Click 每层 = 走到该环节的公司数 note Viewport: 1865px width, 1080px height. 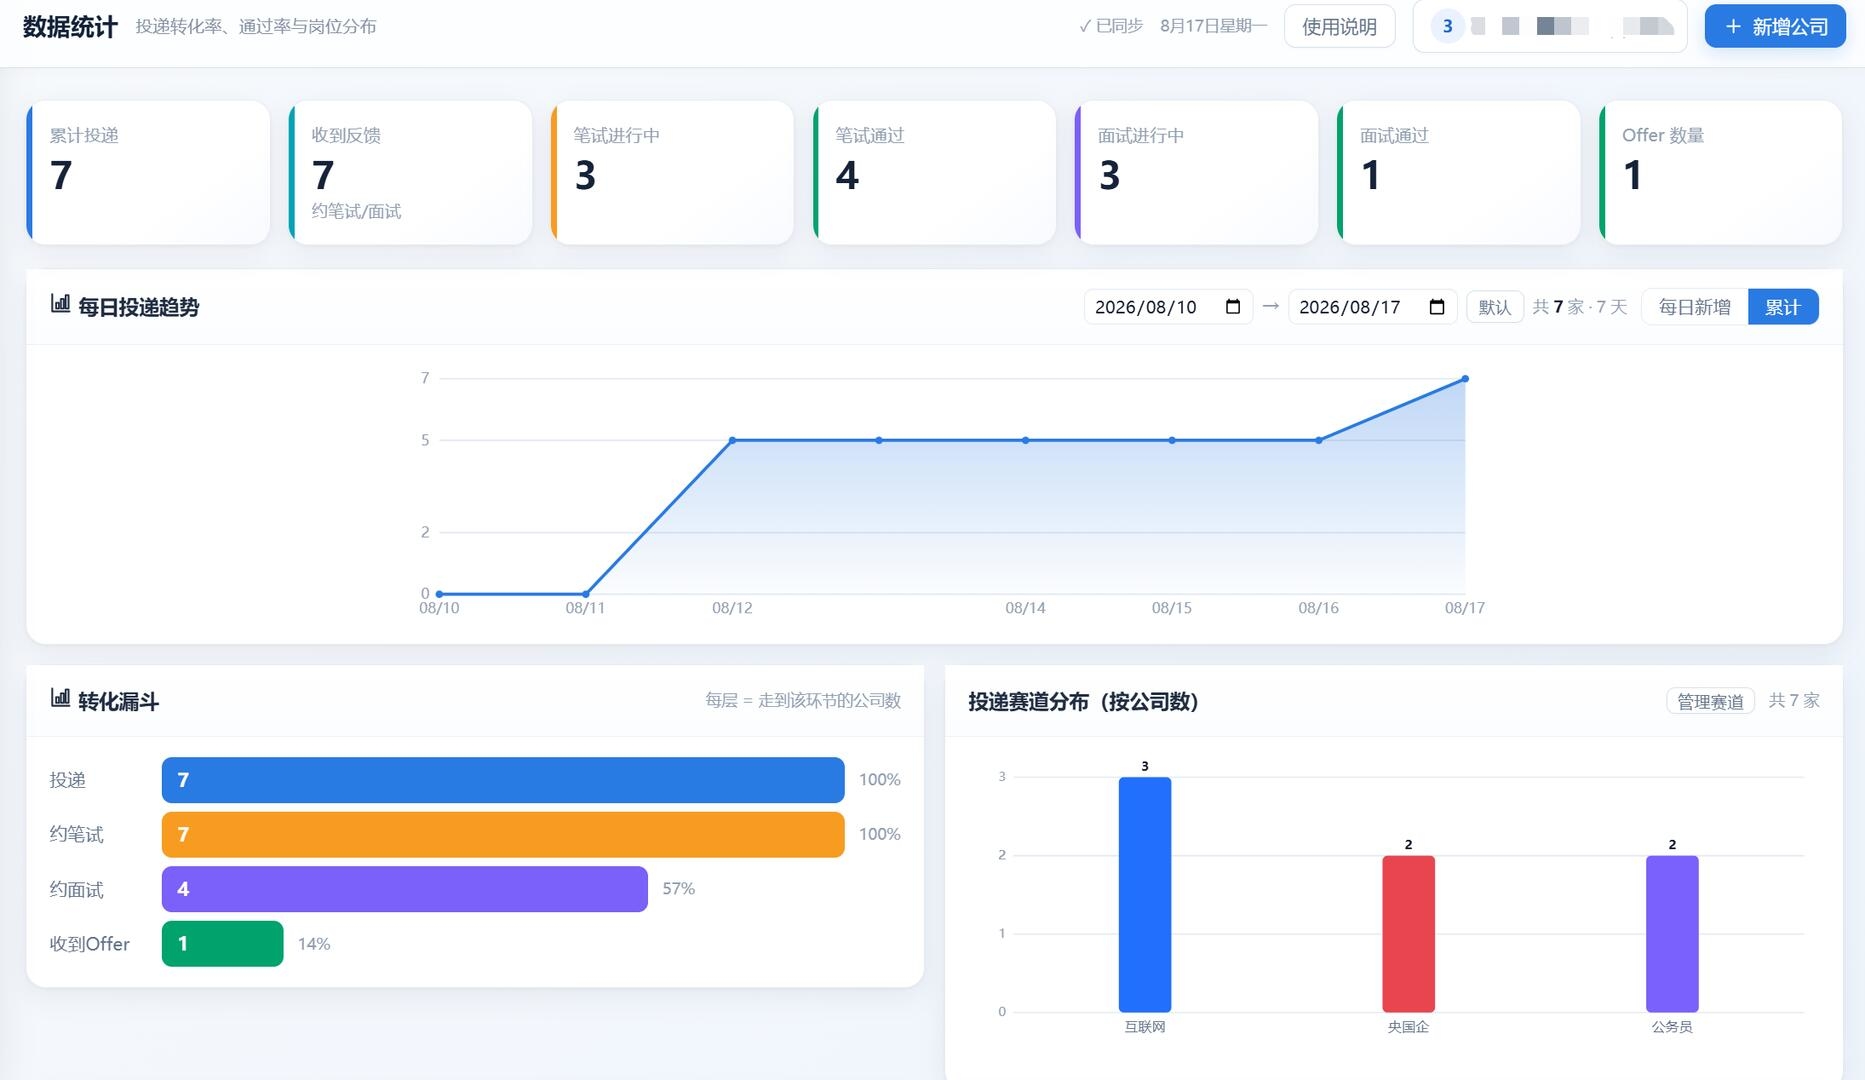[x=803, y=701]
